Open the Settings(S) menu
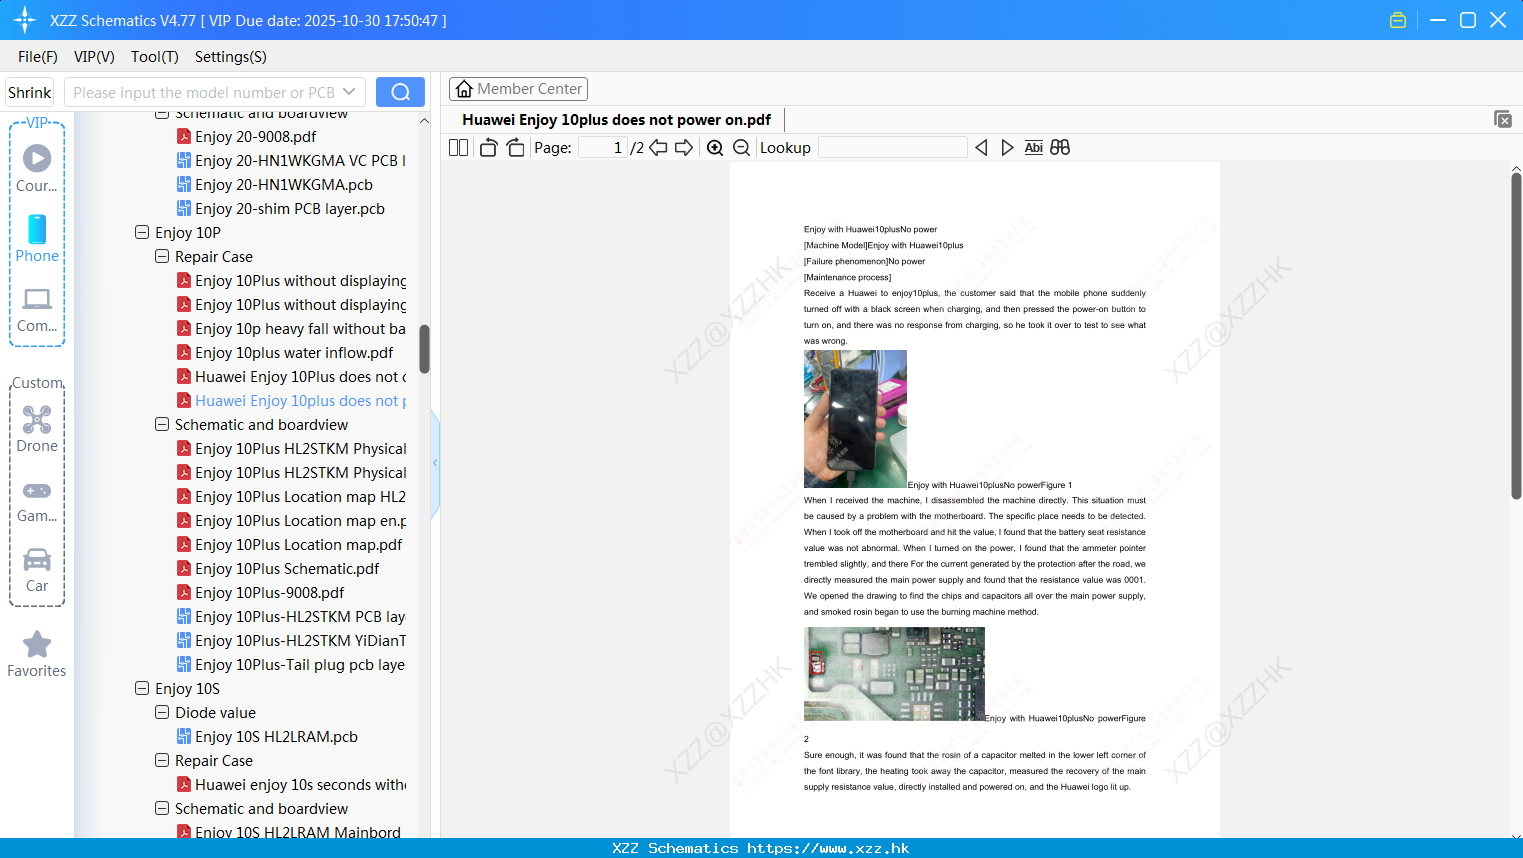1523x858 pixels. click(x=231, y=57)
